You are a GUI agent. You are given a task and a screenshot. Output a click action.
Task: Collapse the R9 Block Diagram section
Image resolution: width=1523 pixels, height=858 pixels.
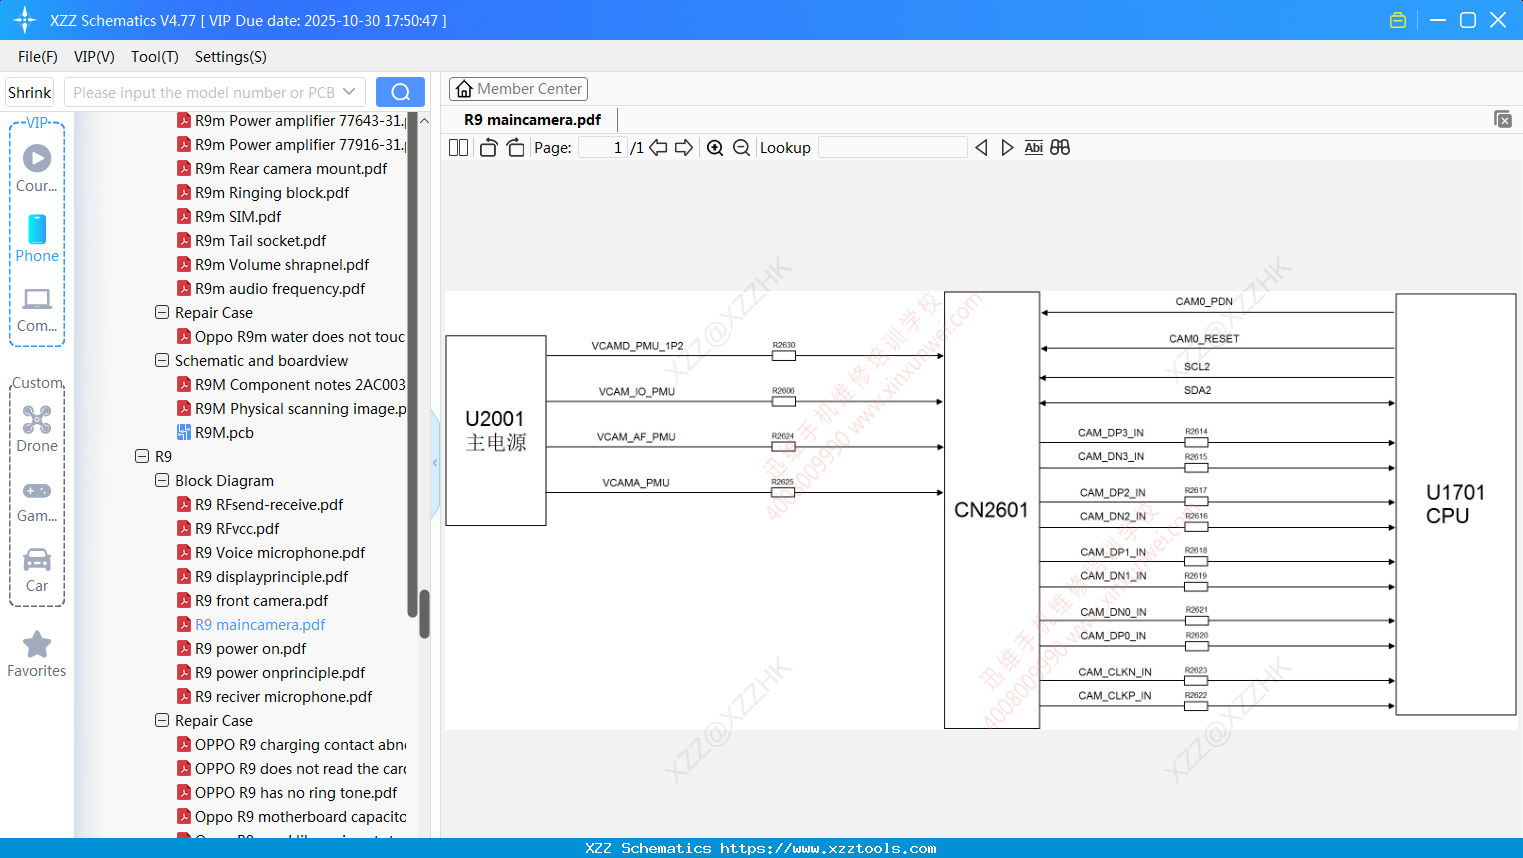pyautogui.click(x=161, y=480)
